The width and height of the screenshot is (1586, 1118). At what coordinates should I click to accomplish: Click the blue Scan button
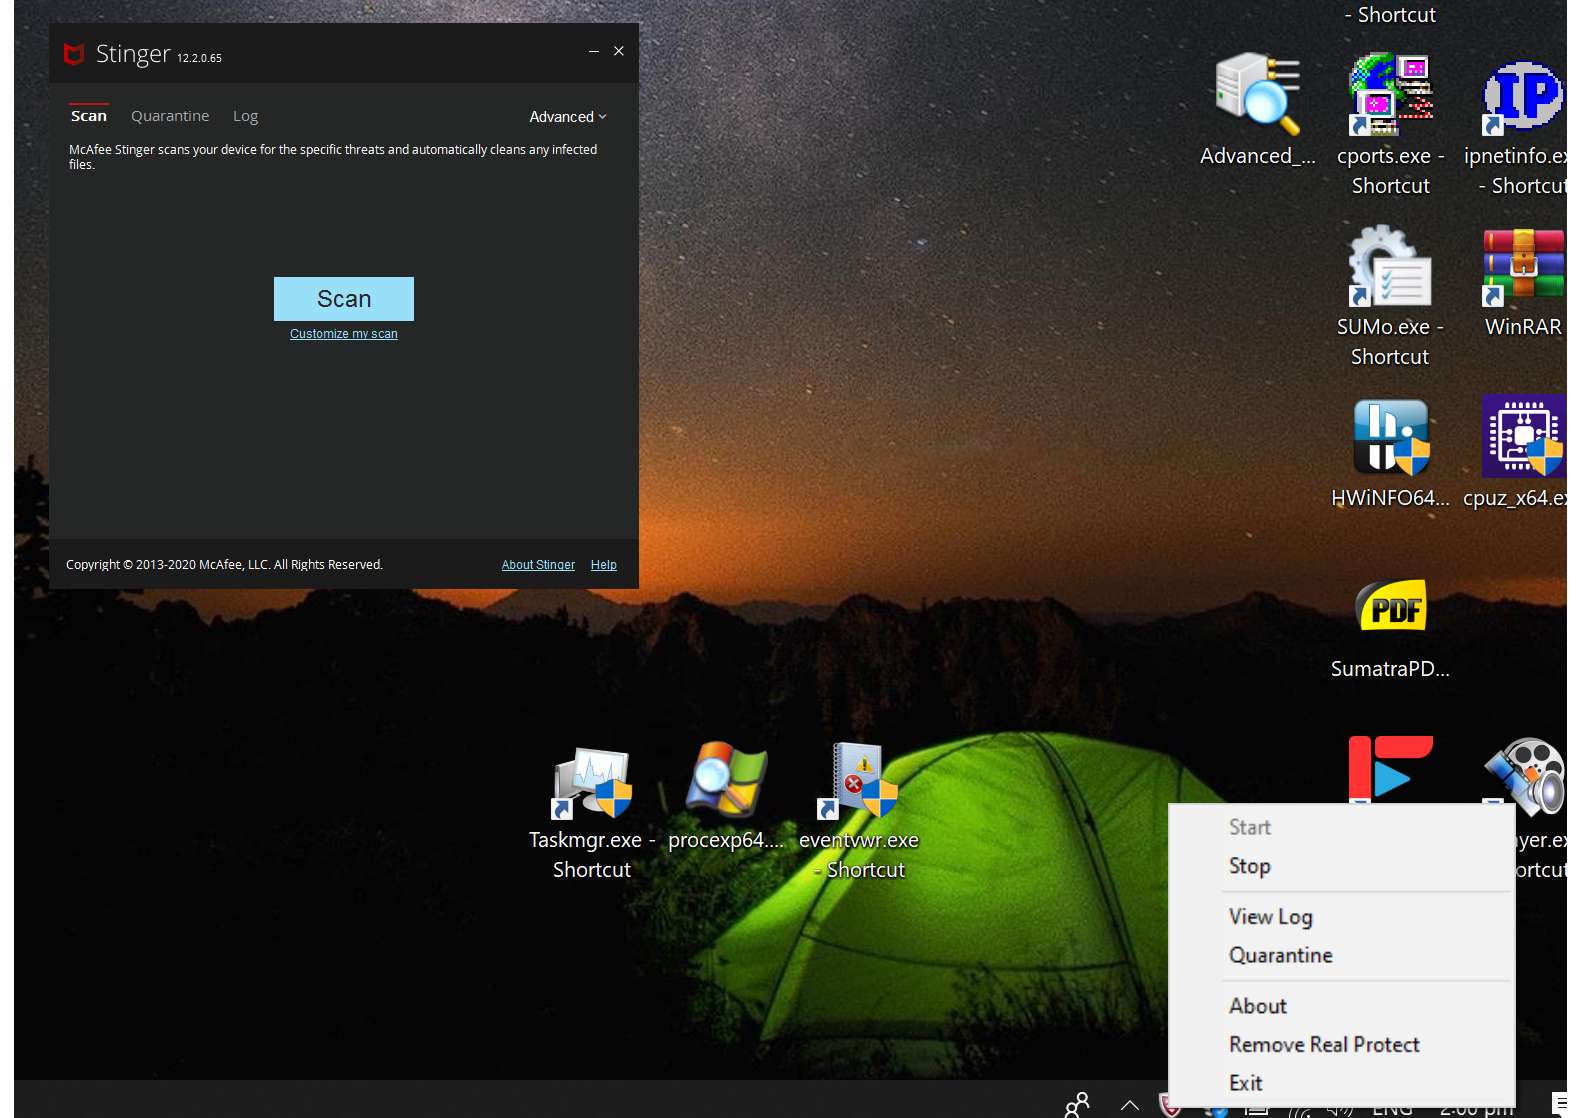click(344, 299)
